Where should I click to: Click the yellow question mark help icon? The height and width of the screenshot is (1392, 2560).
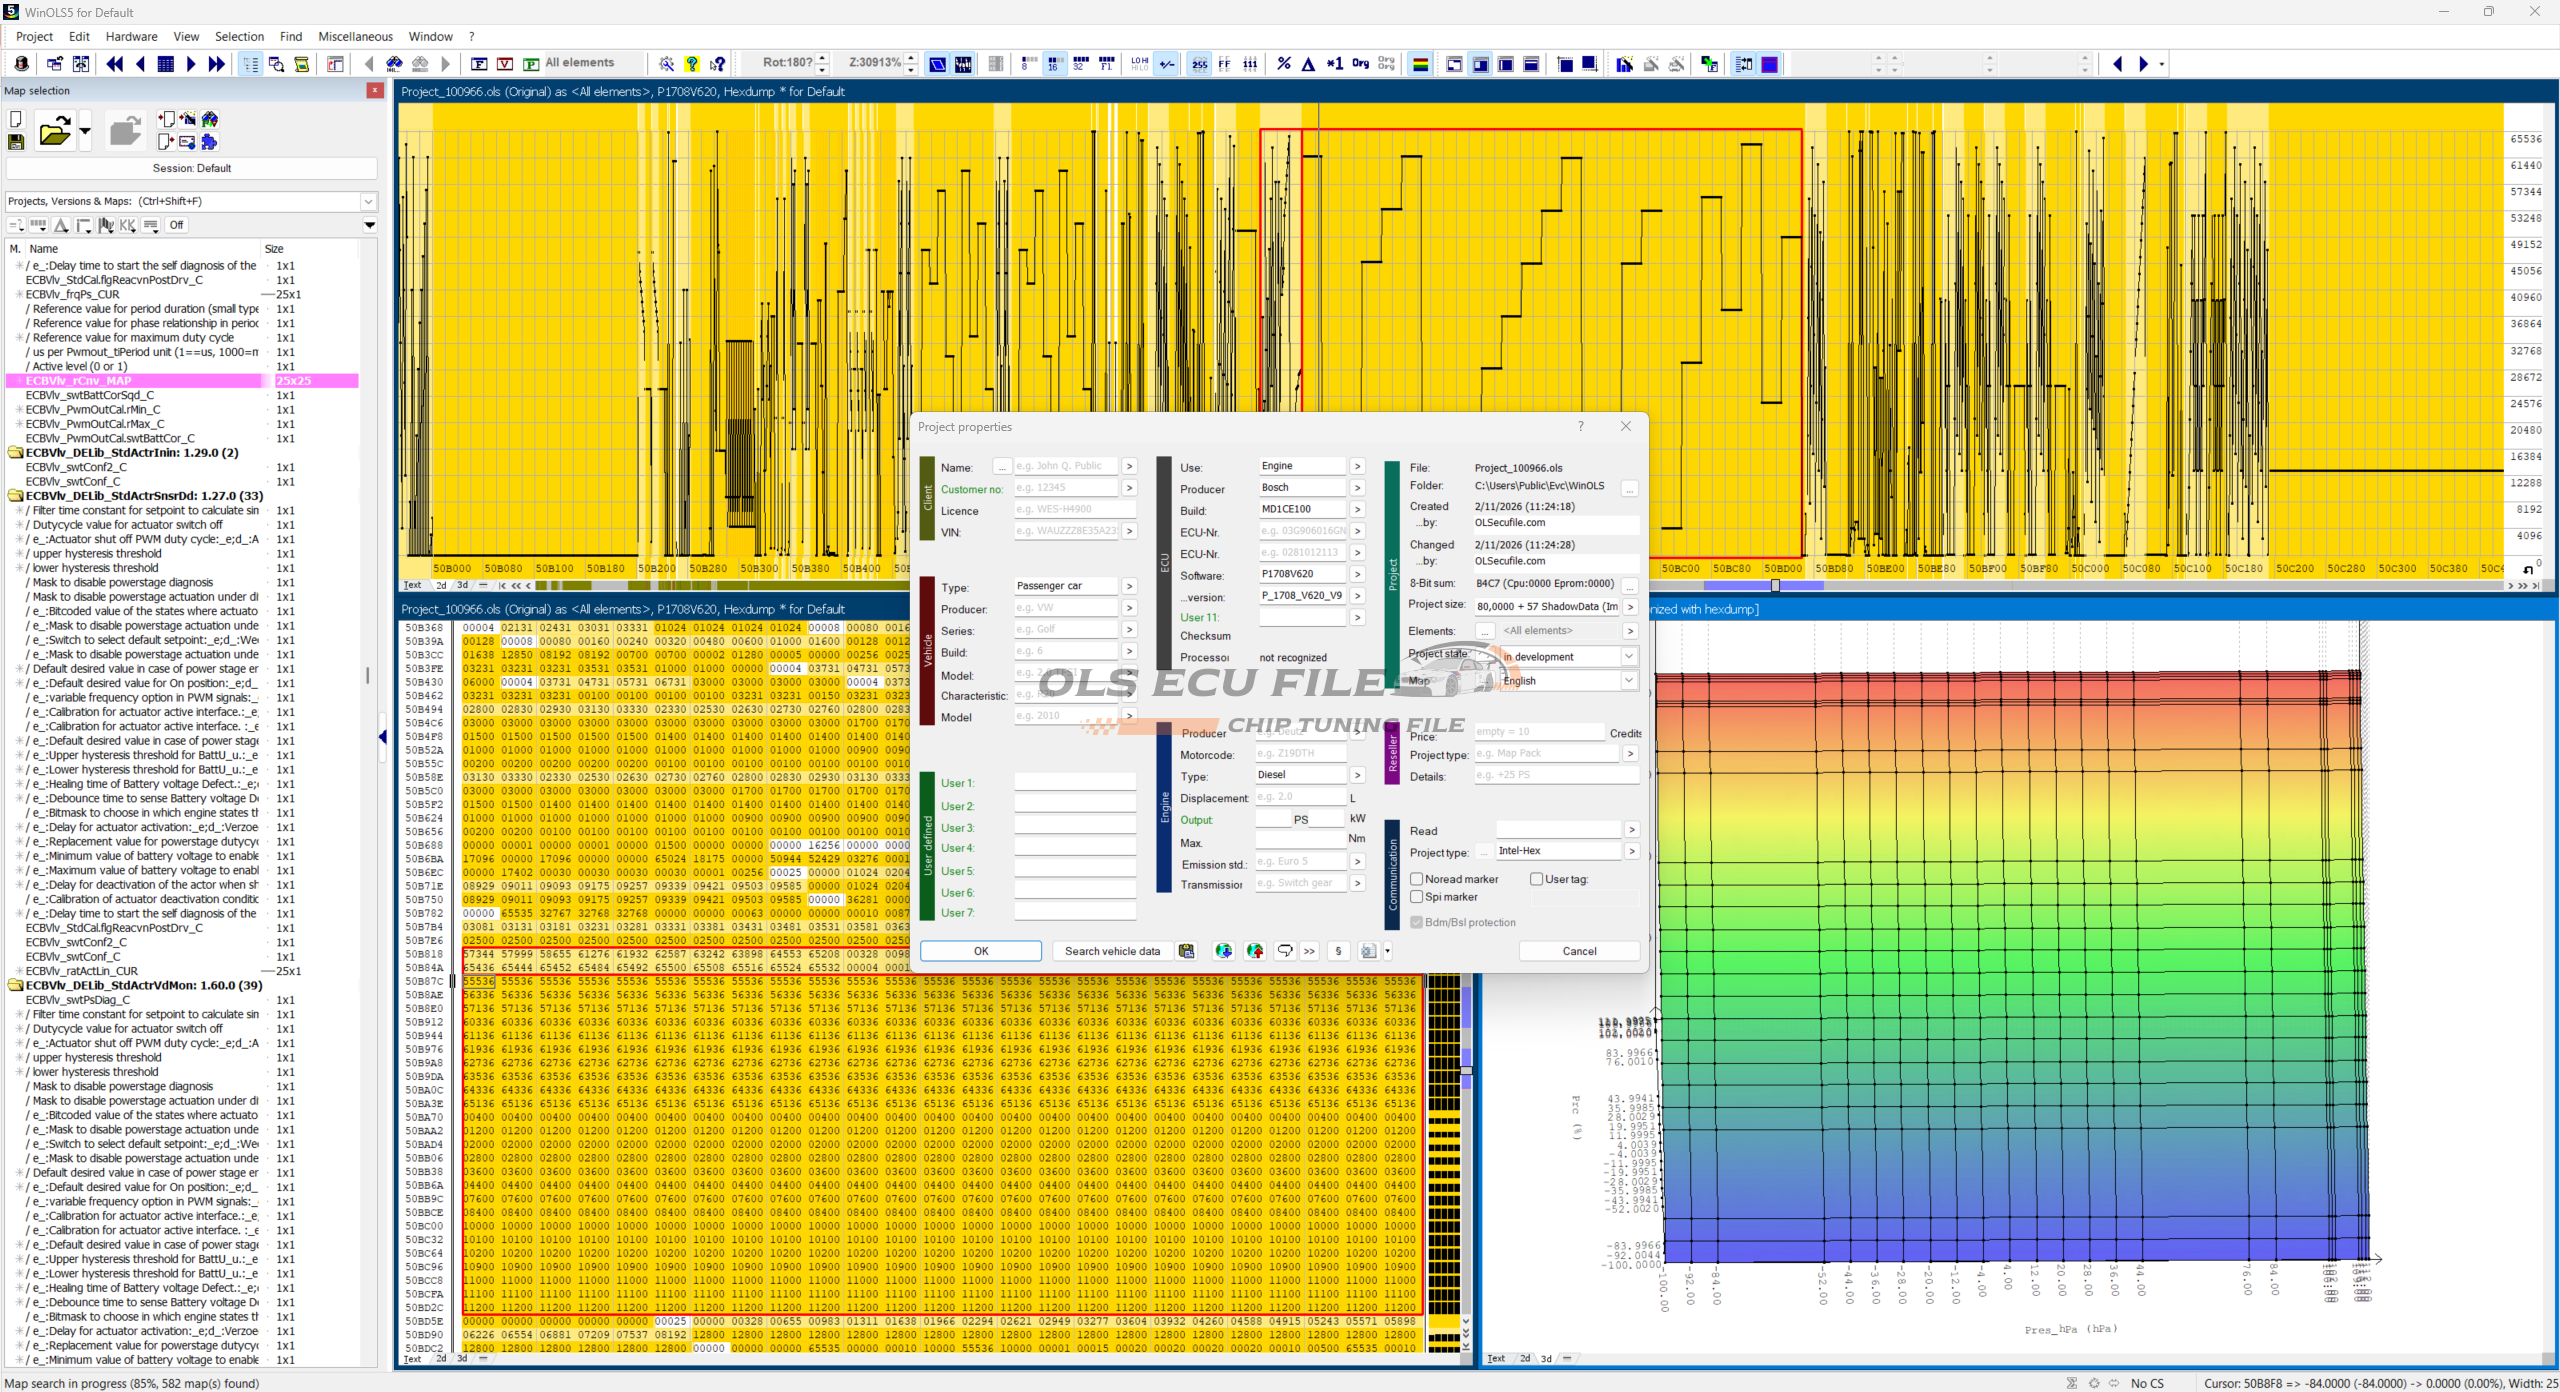691,64
